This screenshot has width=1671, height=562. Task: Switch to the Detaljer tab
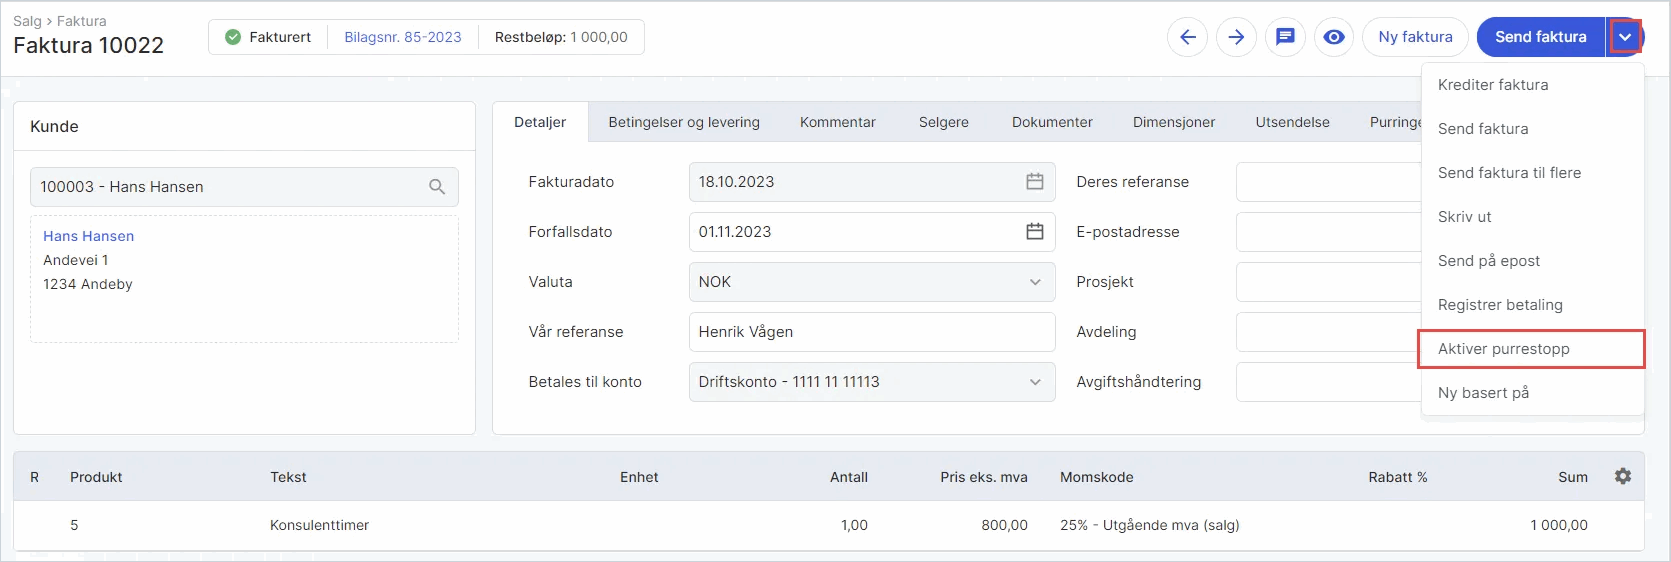(x=540, y=122)
